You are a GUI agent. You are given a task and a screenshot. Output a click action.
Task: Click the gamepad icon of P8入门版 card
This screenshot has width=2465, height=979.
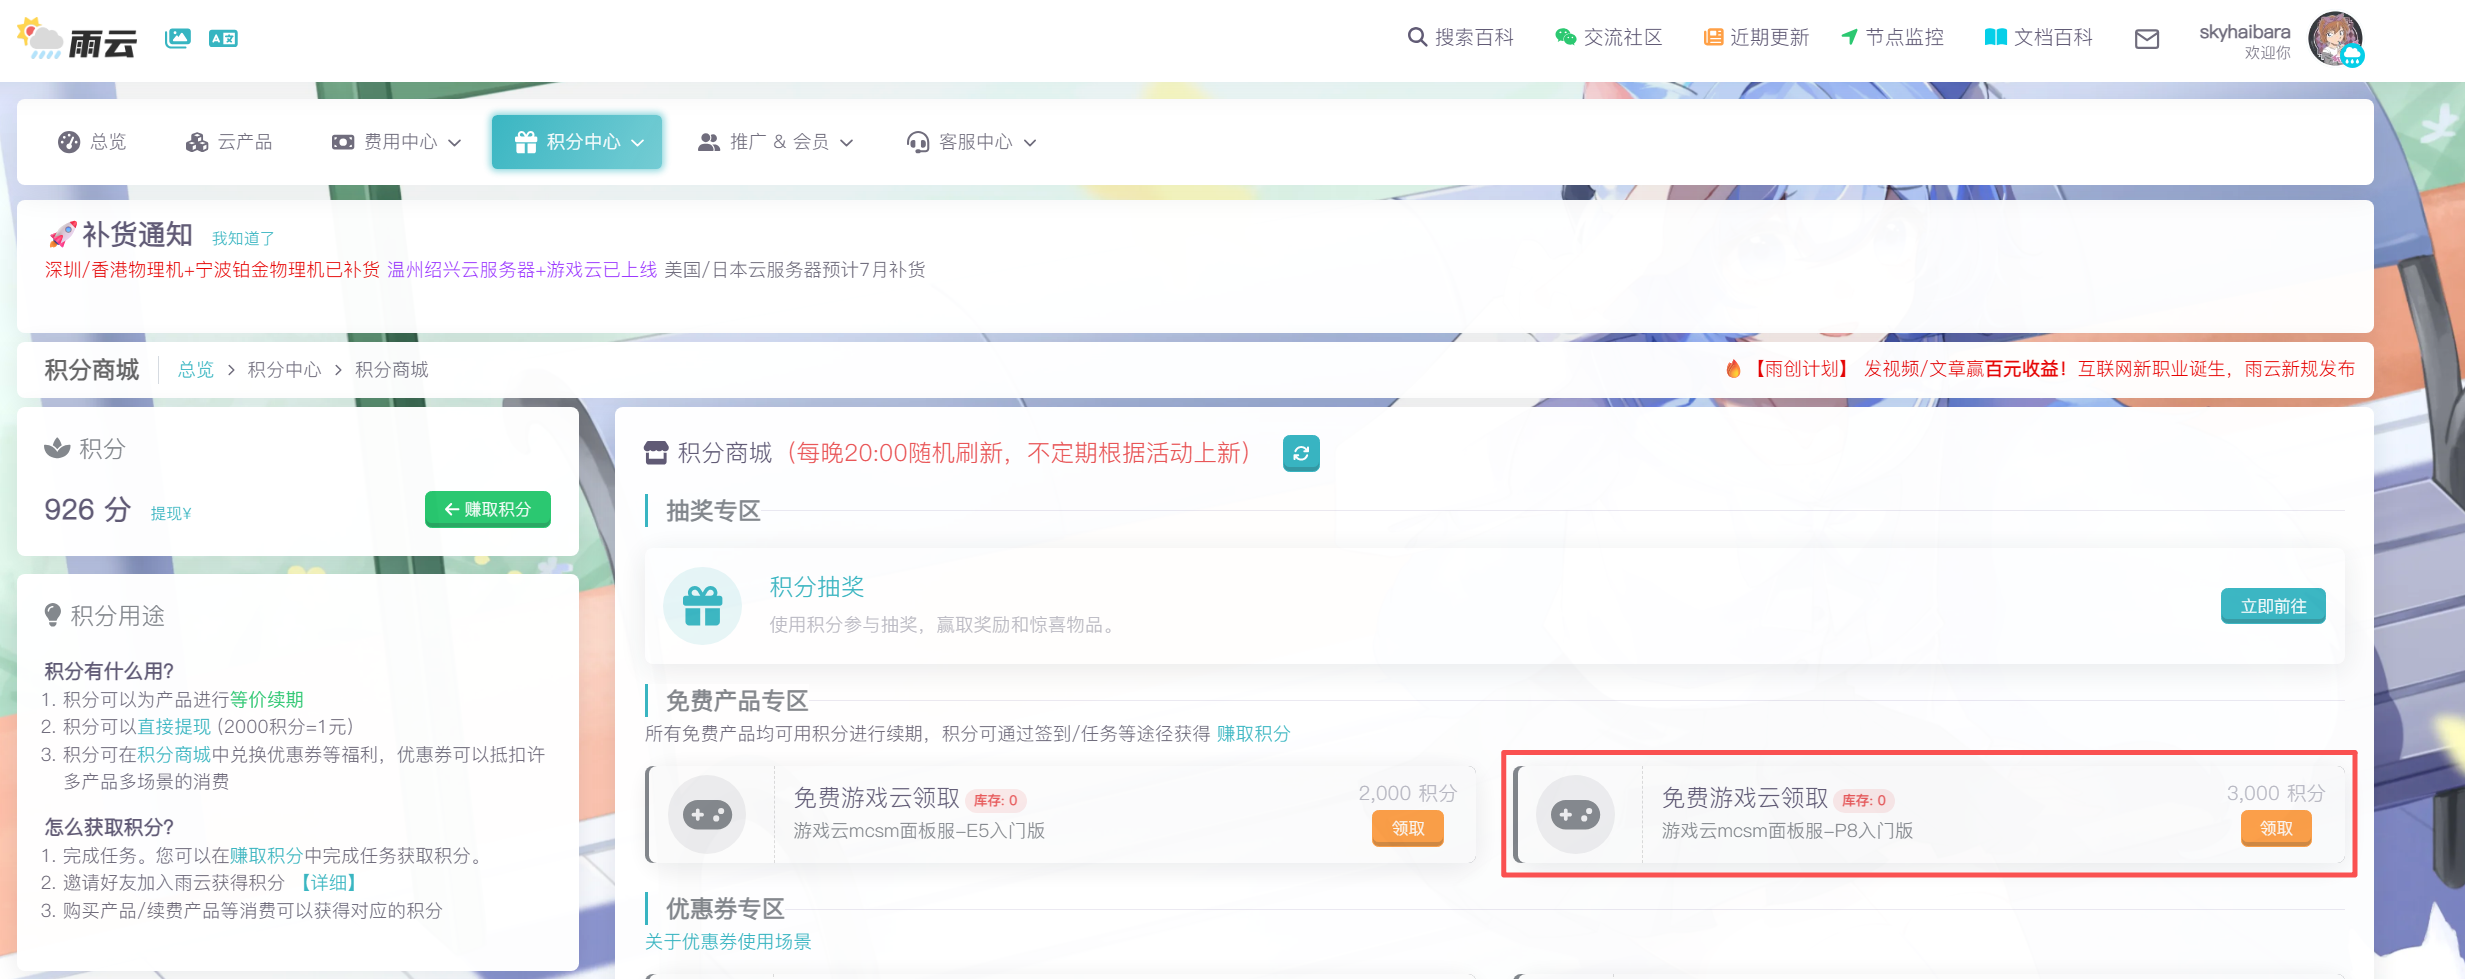1575,815
